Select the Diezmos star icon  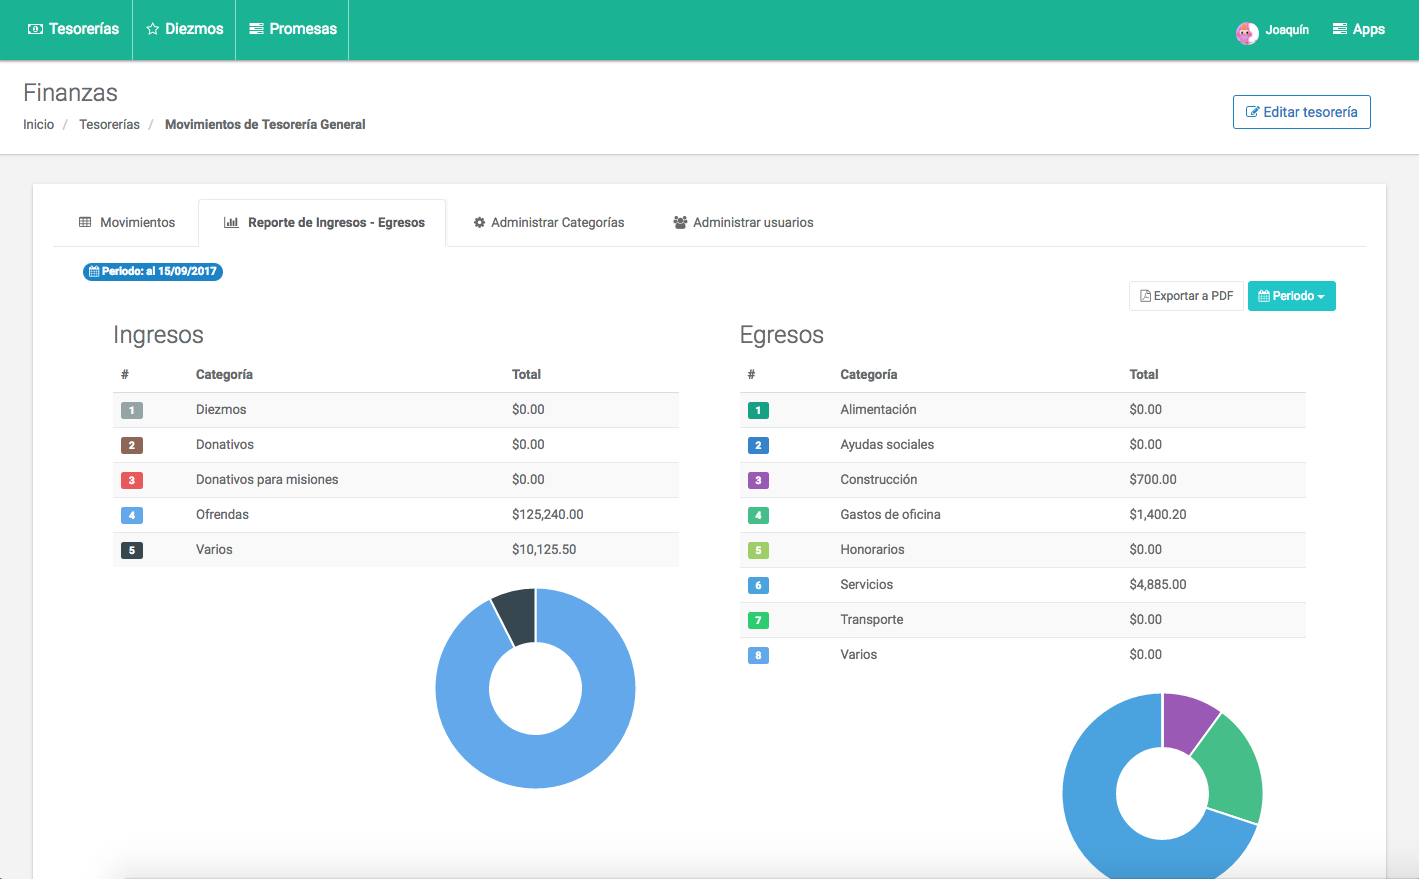coord(154,29)
